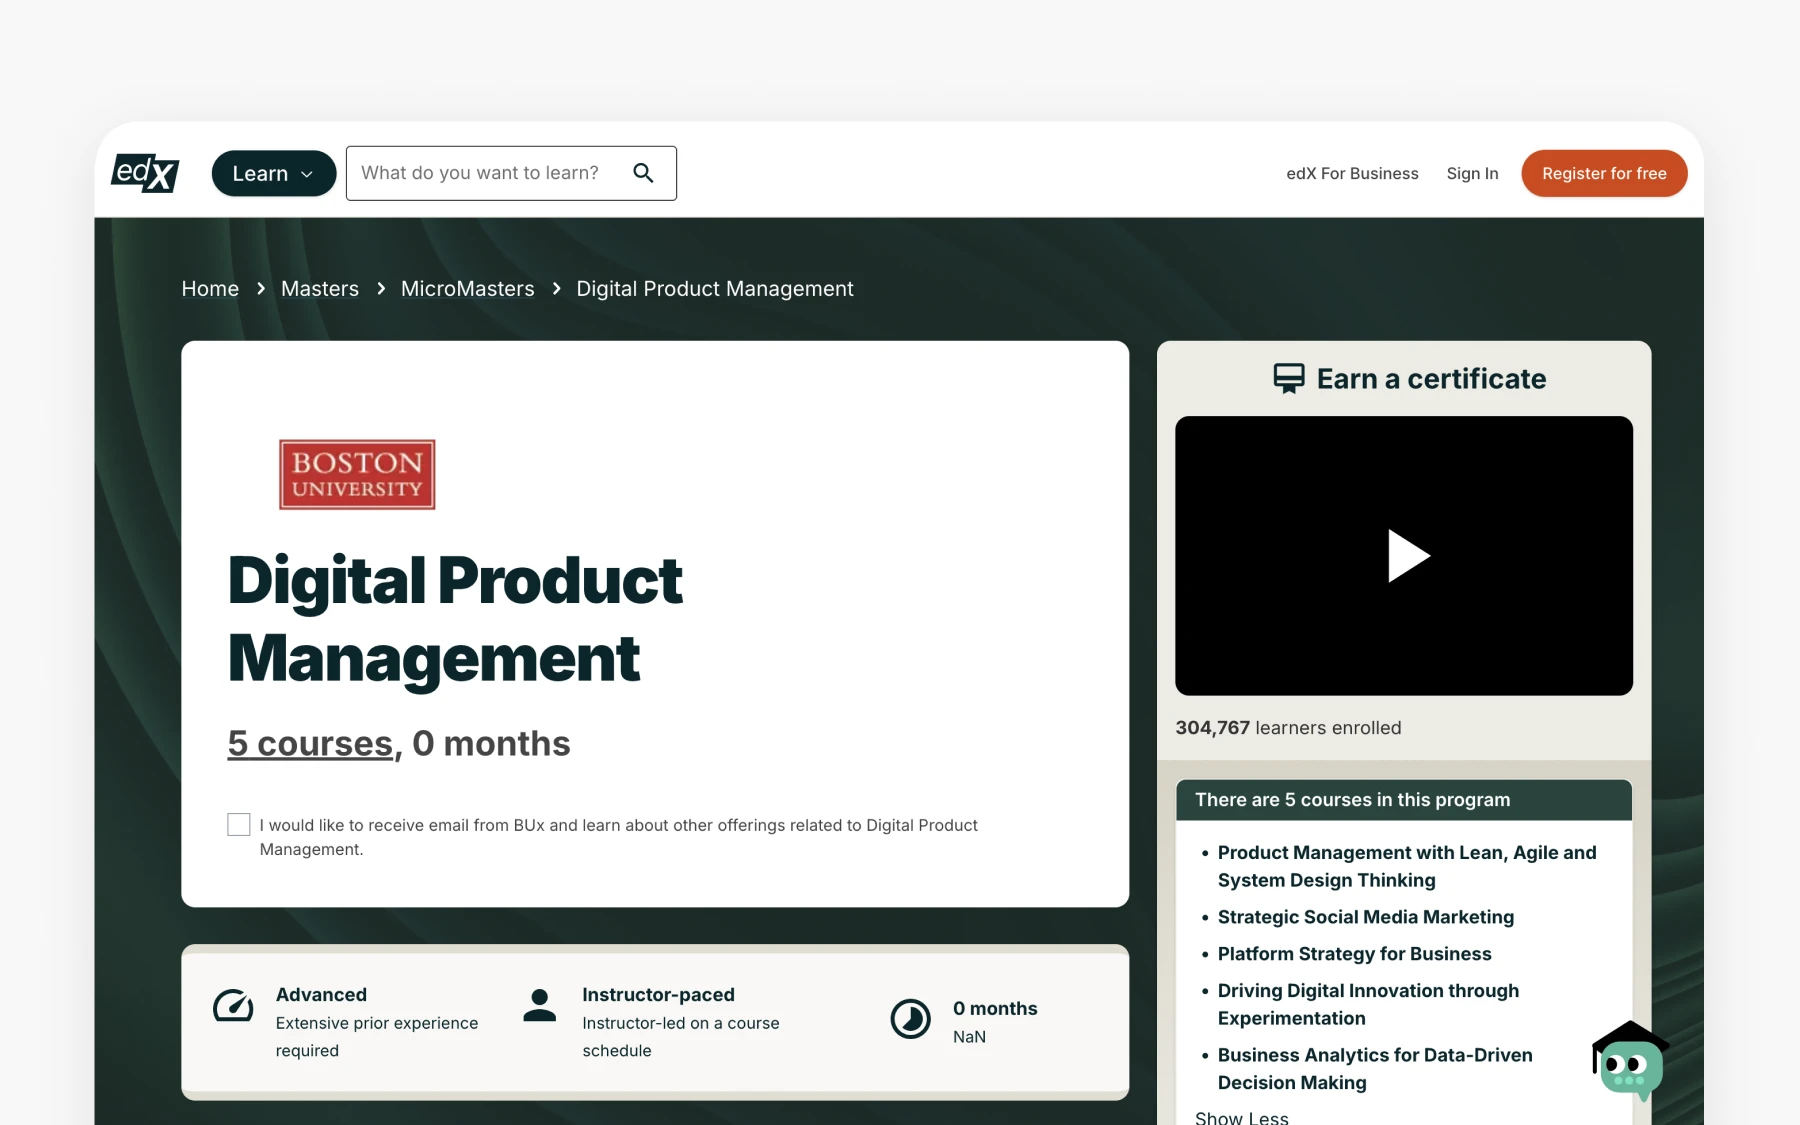The height and width of the screenshot is (1125, 1800).
Task: Click the Digital Product Management heading
Action: click(455, 619)
